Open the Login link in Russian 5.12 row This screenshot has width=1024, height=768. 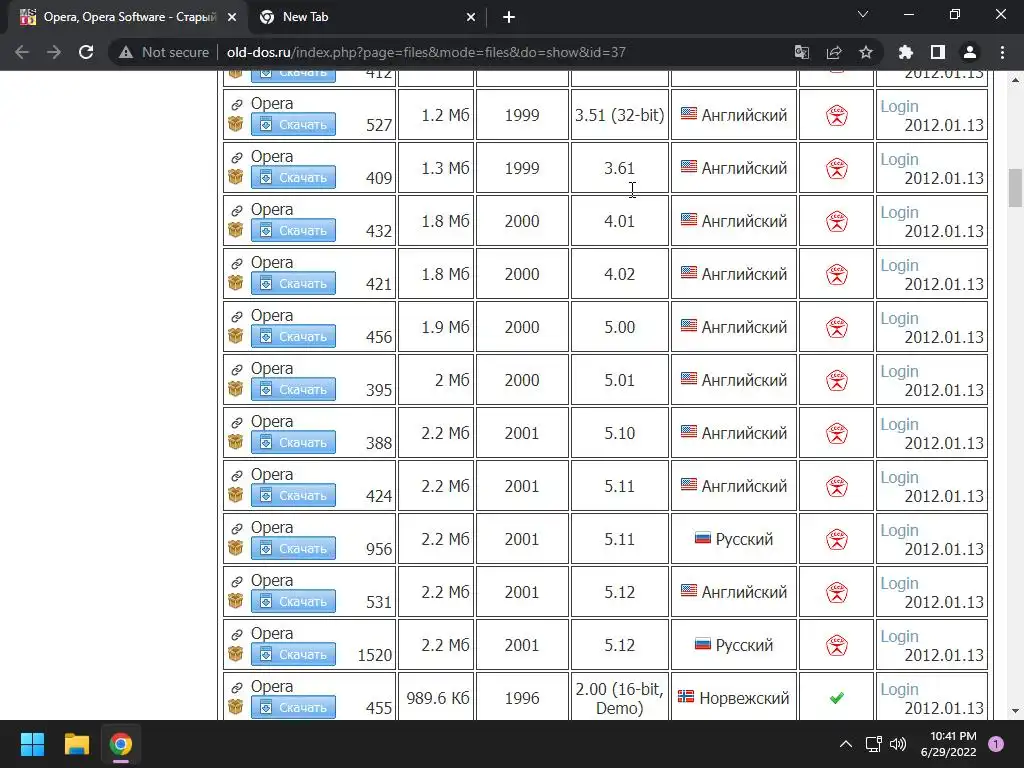(x=899, y=636)
